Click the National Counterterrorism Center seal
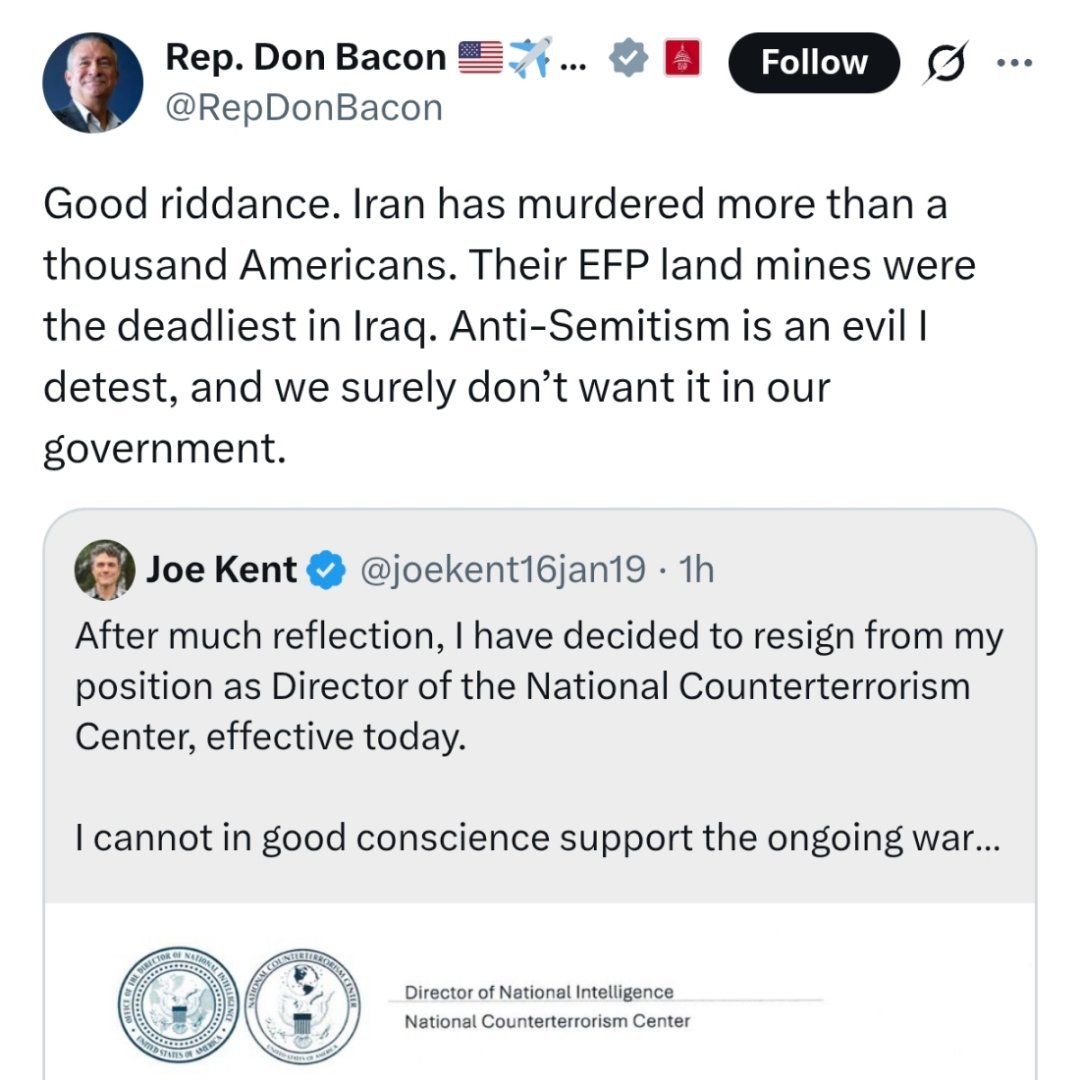The height and width of the screenshot is (1080, 1080). 305,1003
